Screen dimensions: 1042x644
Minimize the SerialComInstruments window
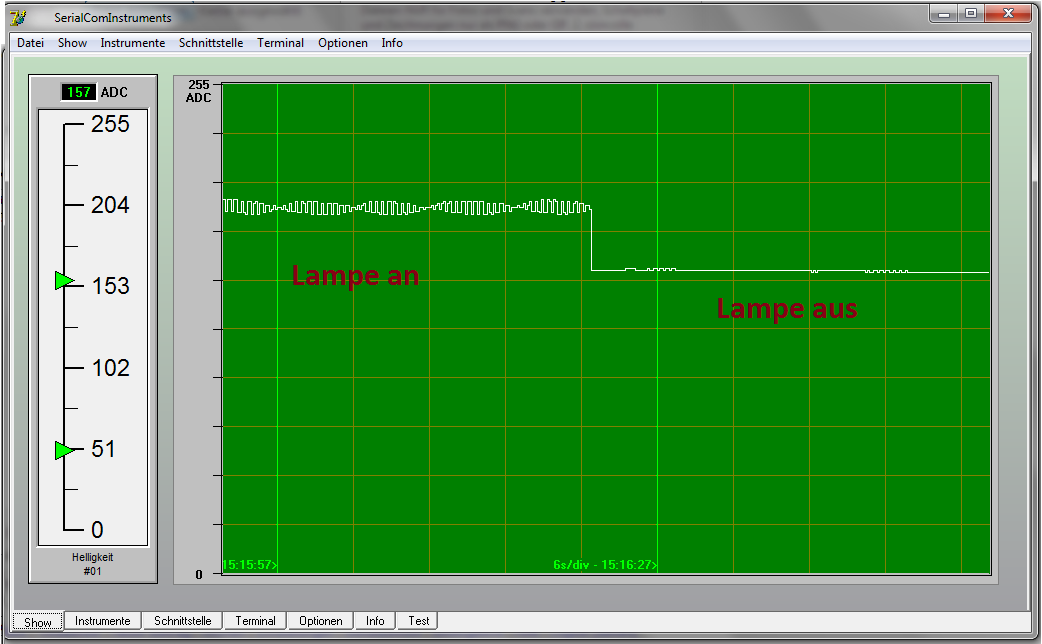(944, 13)
